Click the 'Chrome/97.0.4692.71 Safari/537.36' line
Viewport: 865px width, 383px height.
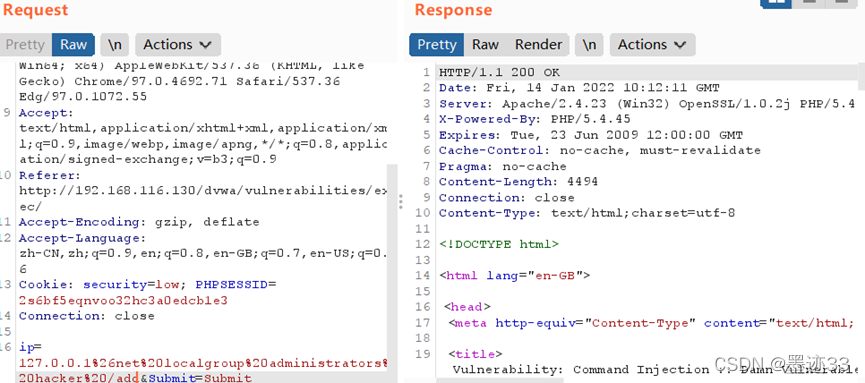click(x=179, y=81)
